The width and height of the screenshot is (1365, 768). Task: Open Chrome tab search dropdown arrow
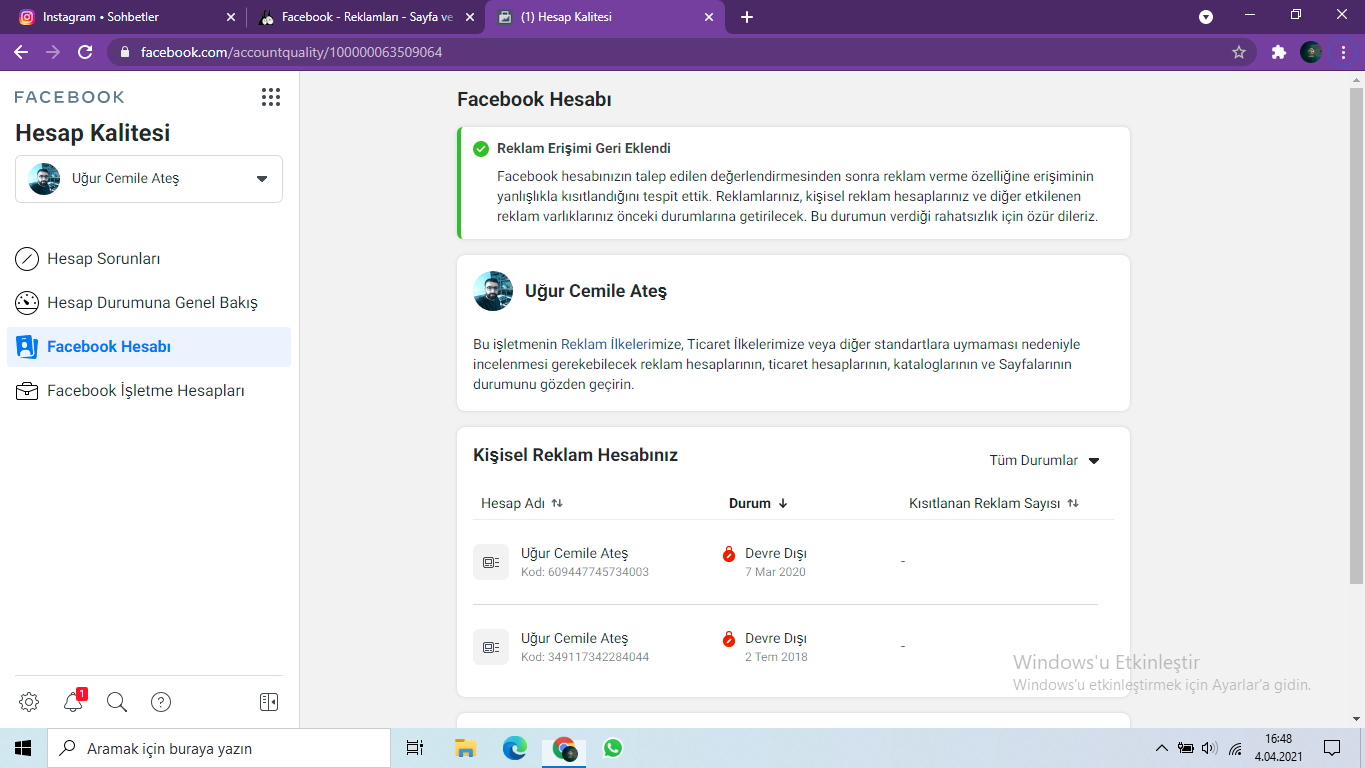click(x=1206, y=17)
